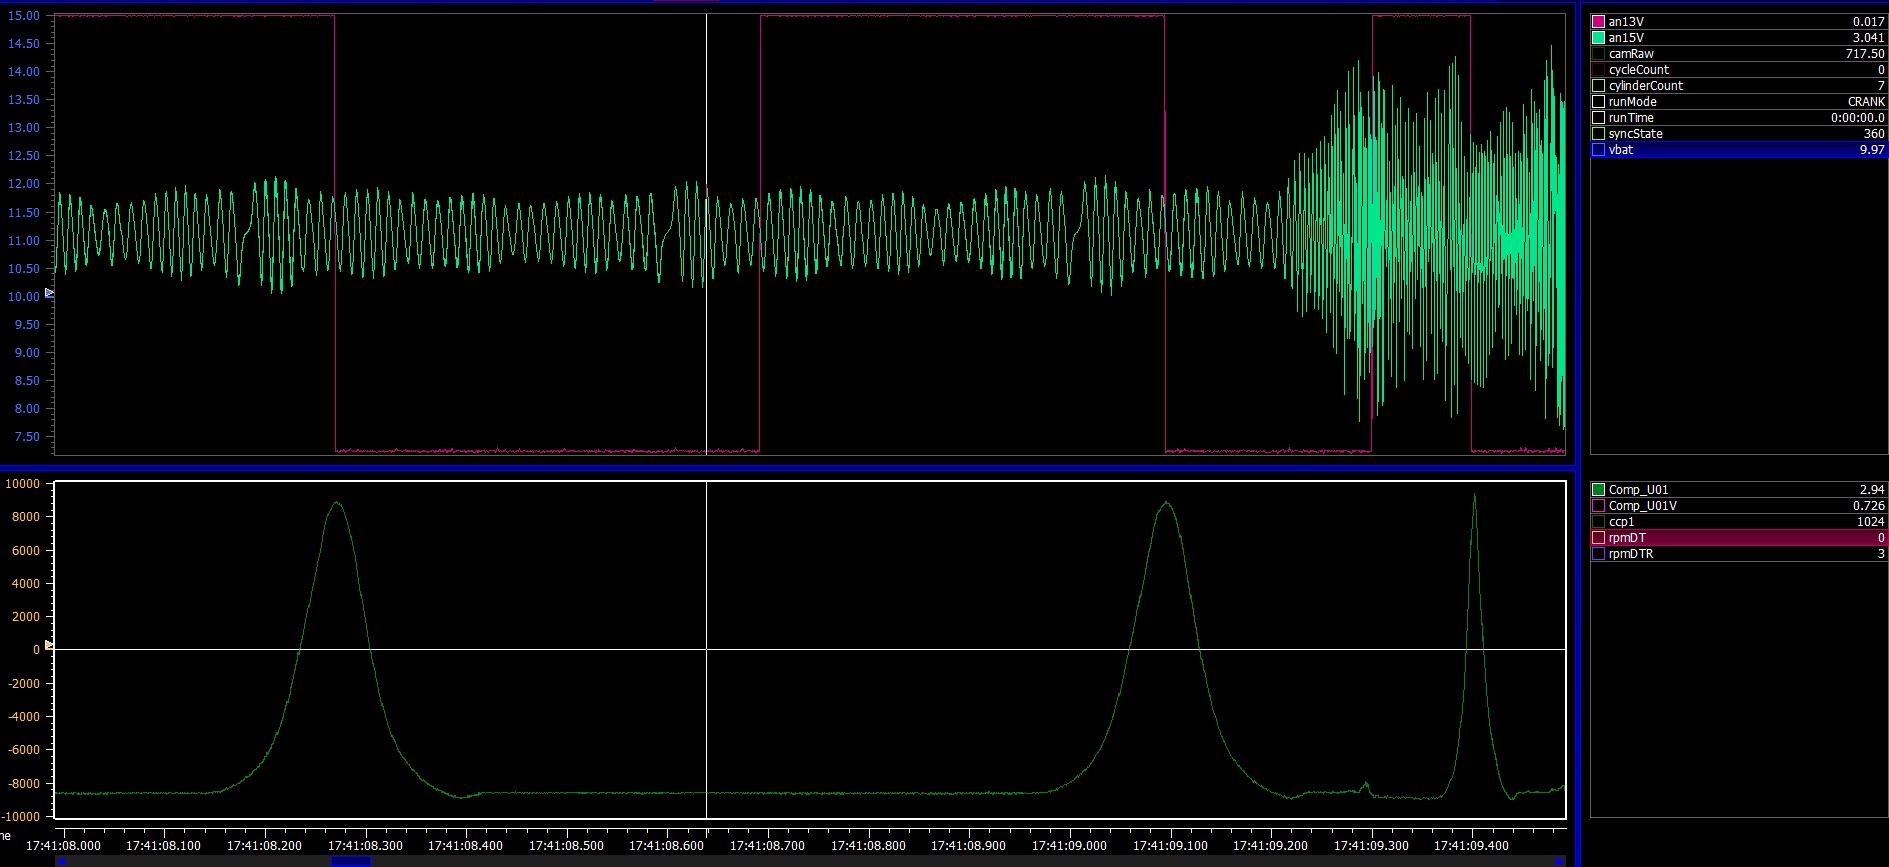Click the upper graph y-axis marker arrow
This screenshot has width=1889, height=867.
coord(49,293)
